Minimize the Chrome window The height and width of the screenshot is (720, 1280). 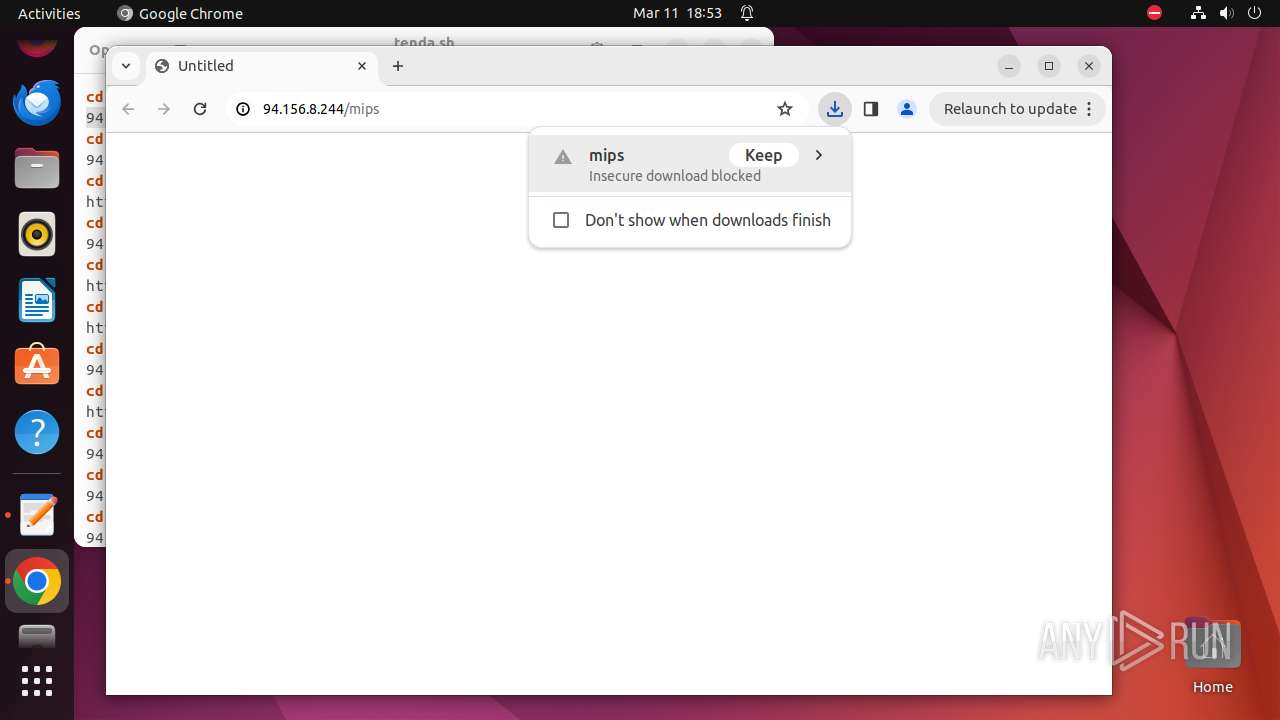[x=1009, y=66]
